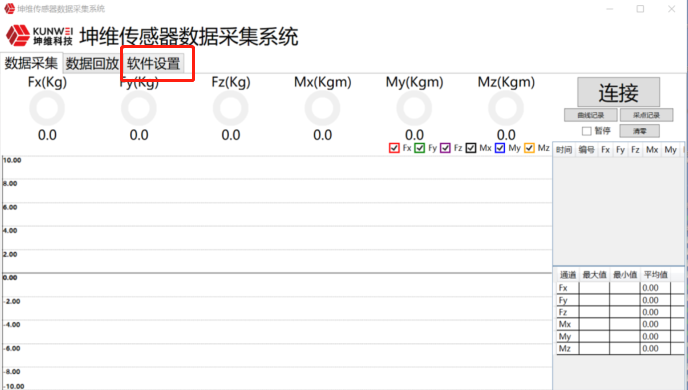
Task: Toggle the blue My curve checkbox
Action: point(500,148)
